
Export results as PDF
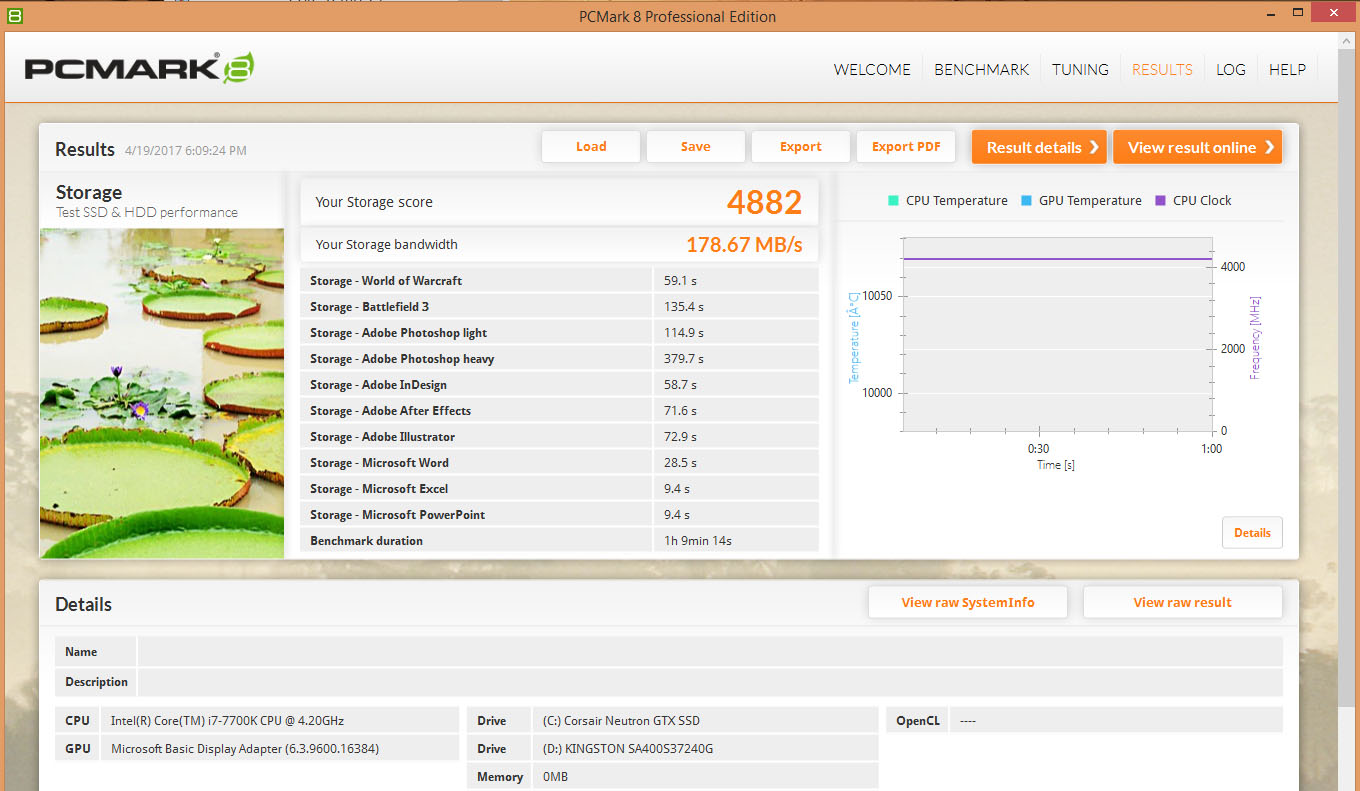[906, 146]
